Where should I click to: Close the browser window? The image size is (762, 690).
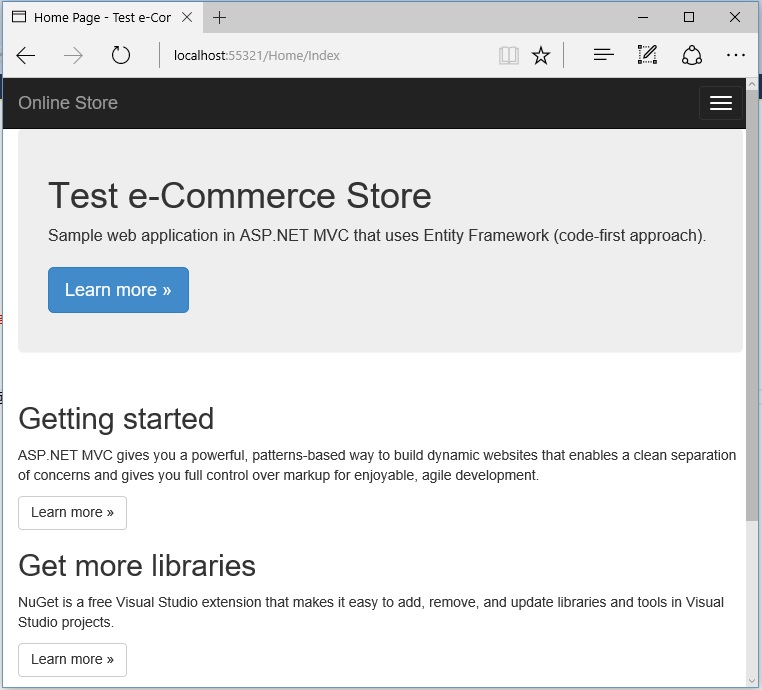click(x=735, y=17)
